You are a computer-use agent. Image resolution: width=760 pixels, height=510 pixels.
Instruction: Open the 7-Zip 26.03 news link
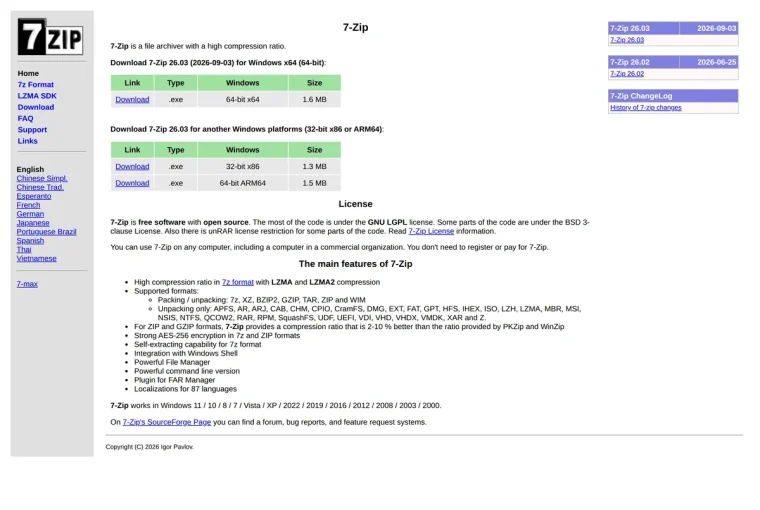[x=627, y=40]
